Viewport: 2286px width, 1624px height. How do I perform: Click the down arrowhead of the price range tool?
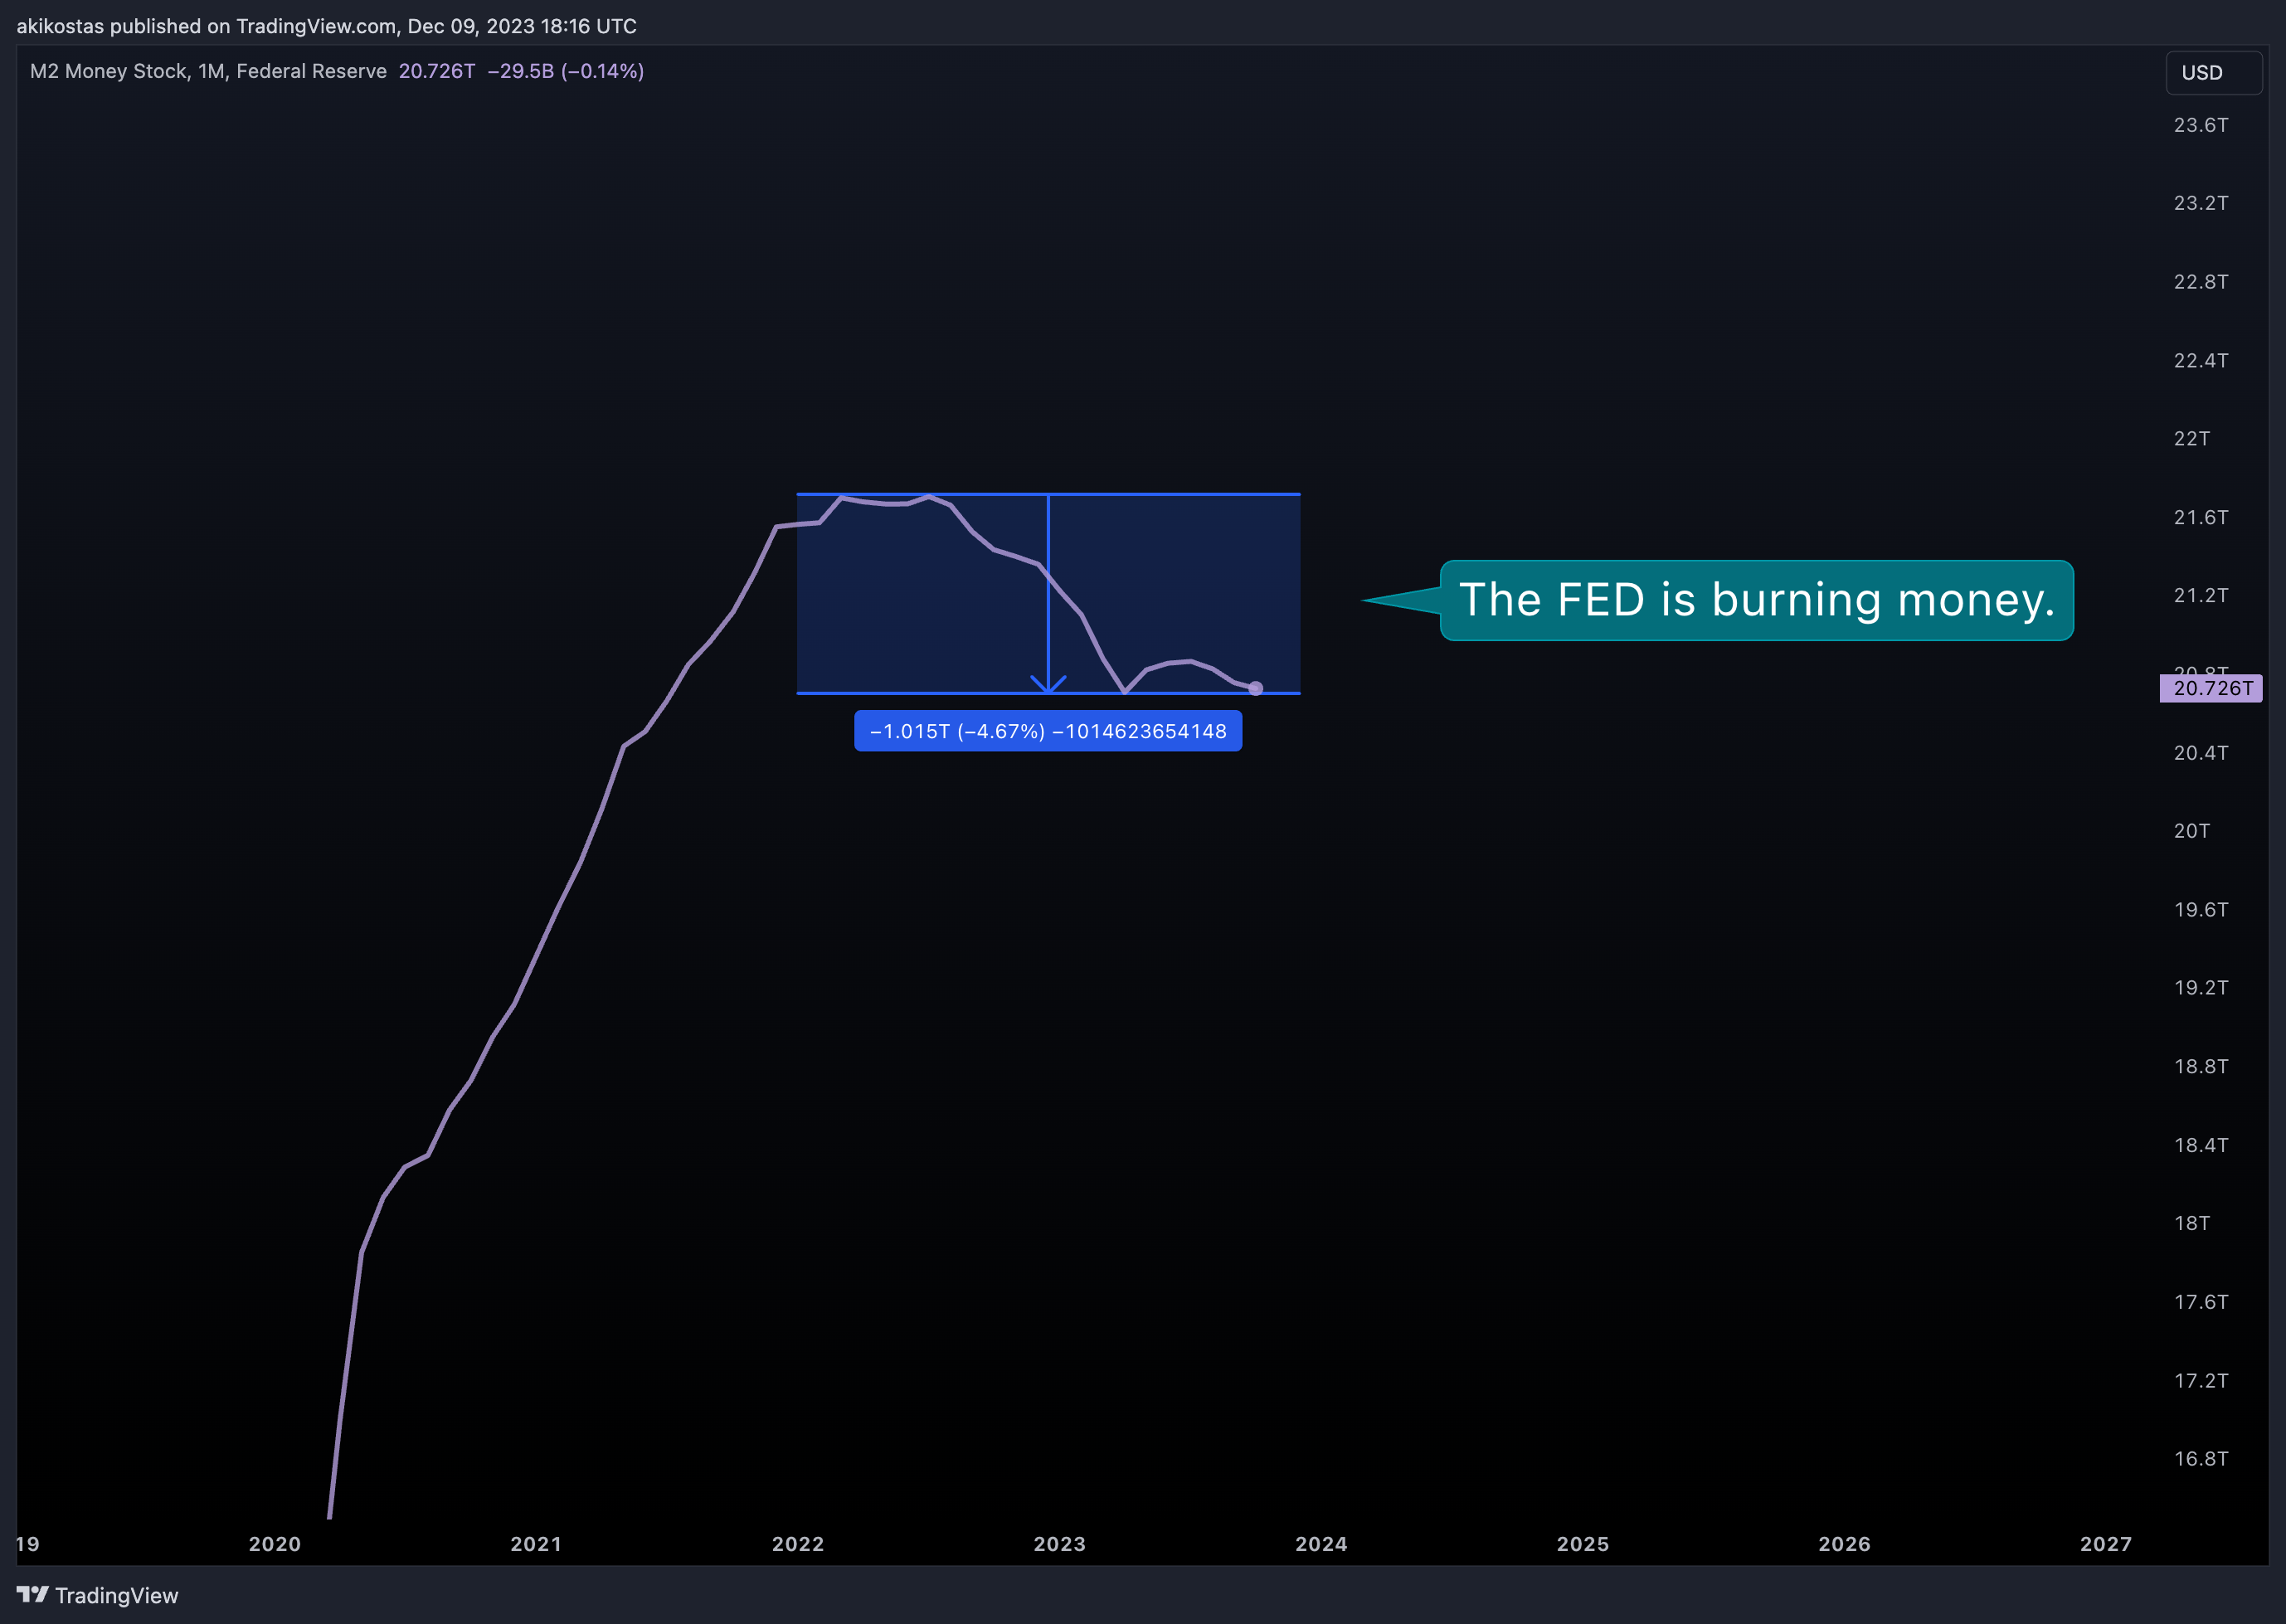coord(1048,684)
